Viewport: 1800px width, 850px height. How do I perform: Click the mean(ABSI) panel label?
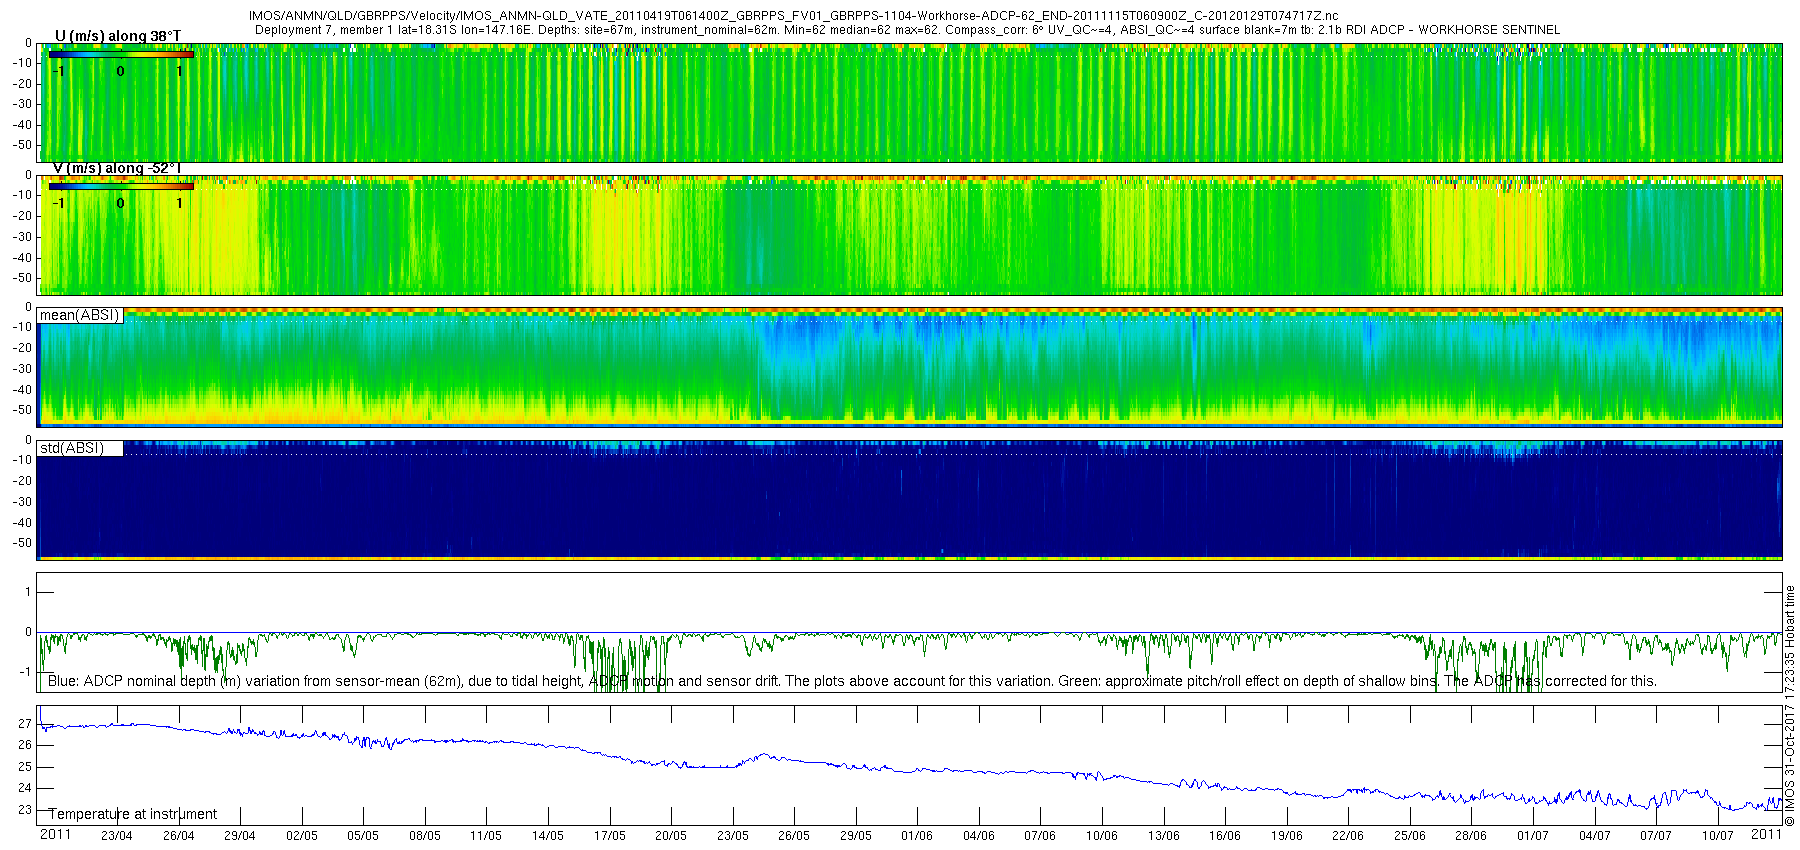click(80, 315)
